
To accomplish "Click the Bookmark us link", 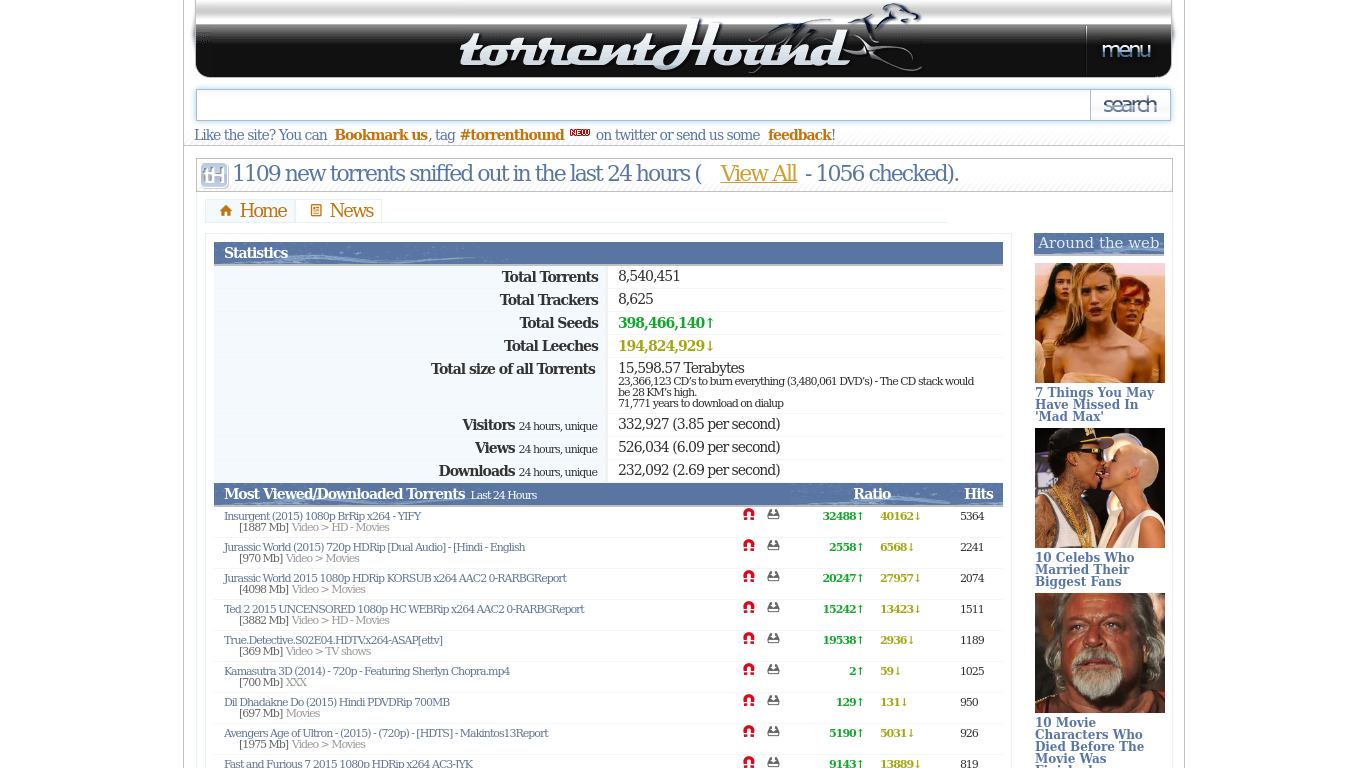I will [381, 135].
